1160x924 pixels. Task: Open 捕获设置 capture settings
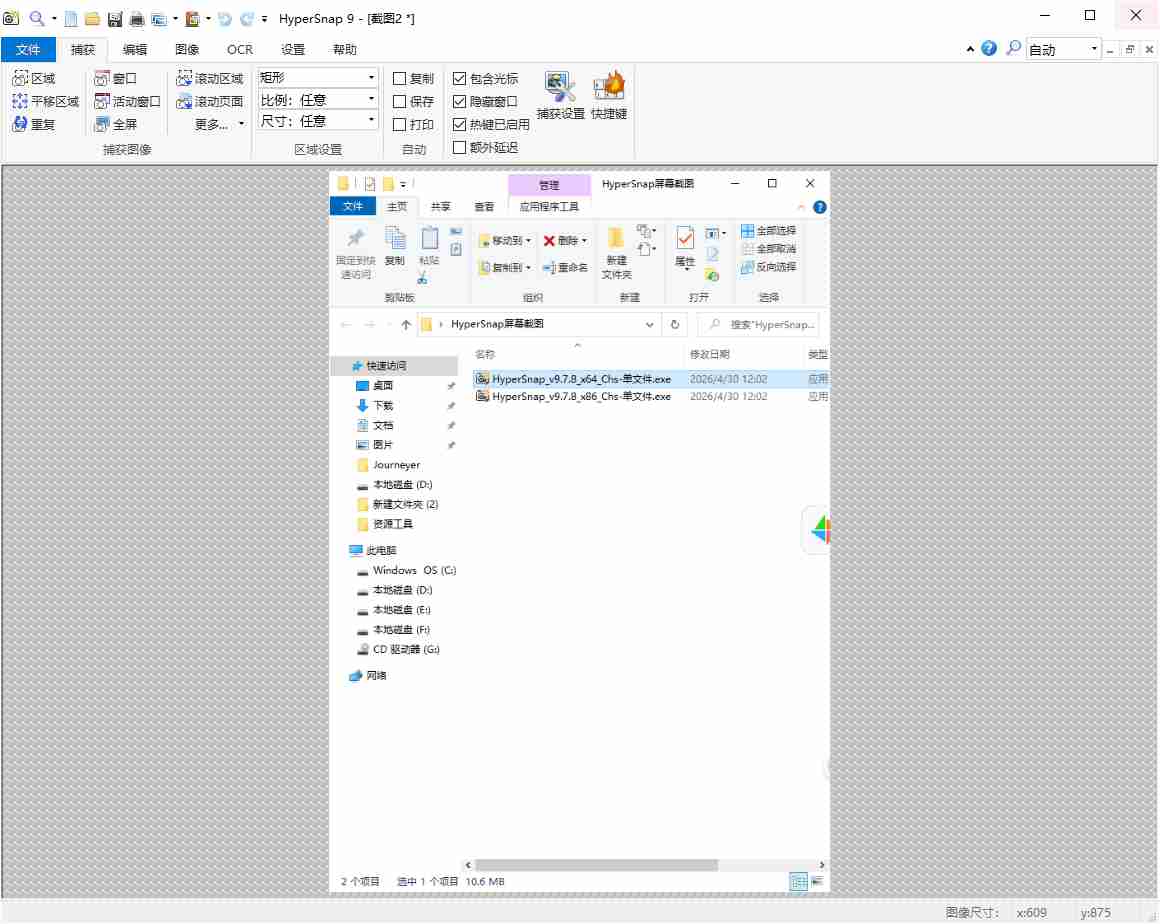click(x=560, y=95)
